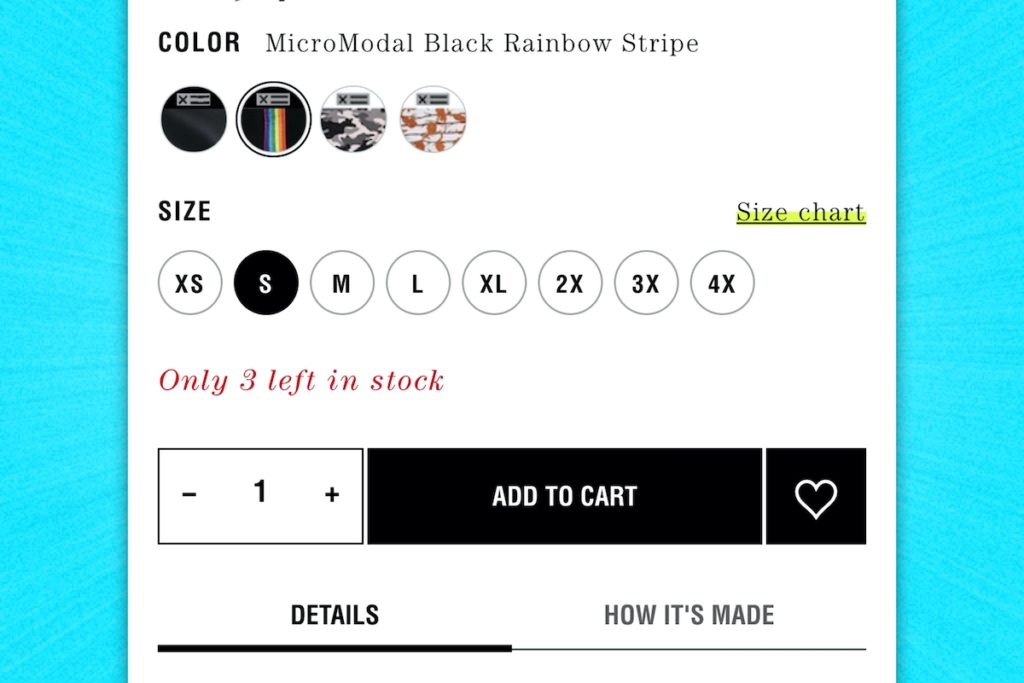Screen dimensions: 1024x683
Task: Open the HOW IT'S MADE tab
Action: [x=690, y=614]
